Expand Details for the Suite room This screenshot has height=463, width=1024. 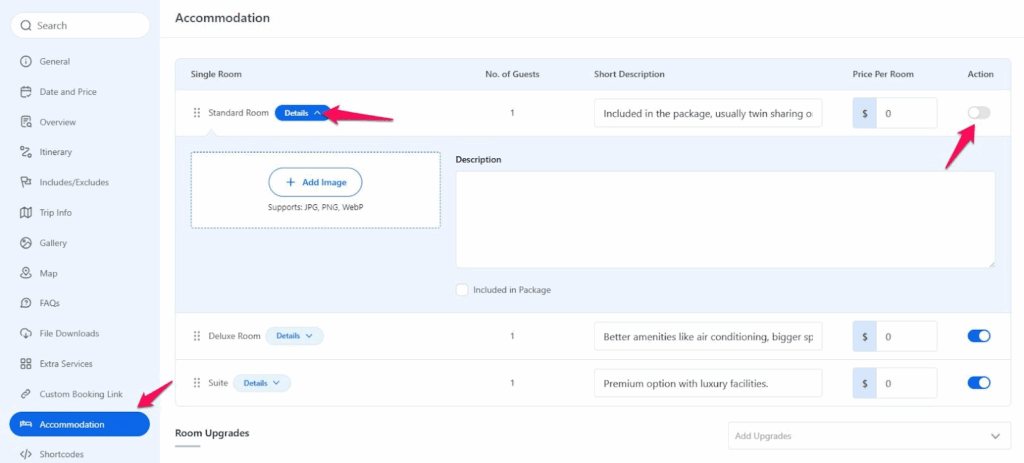(x=262, y=383)
